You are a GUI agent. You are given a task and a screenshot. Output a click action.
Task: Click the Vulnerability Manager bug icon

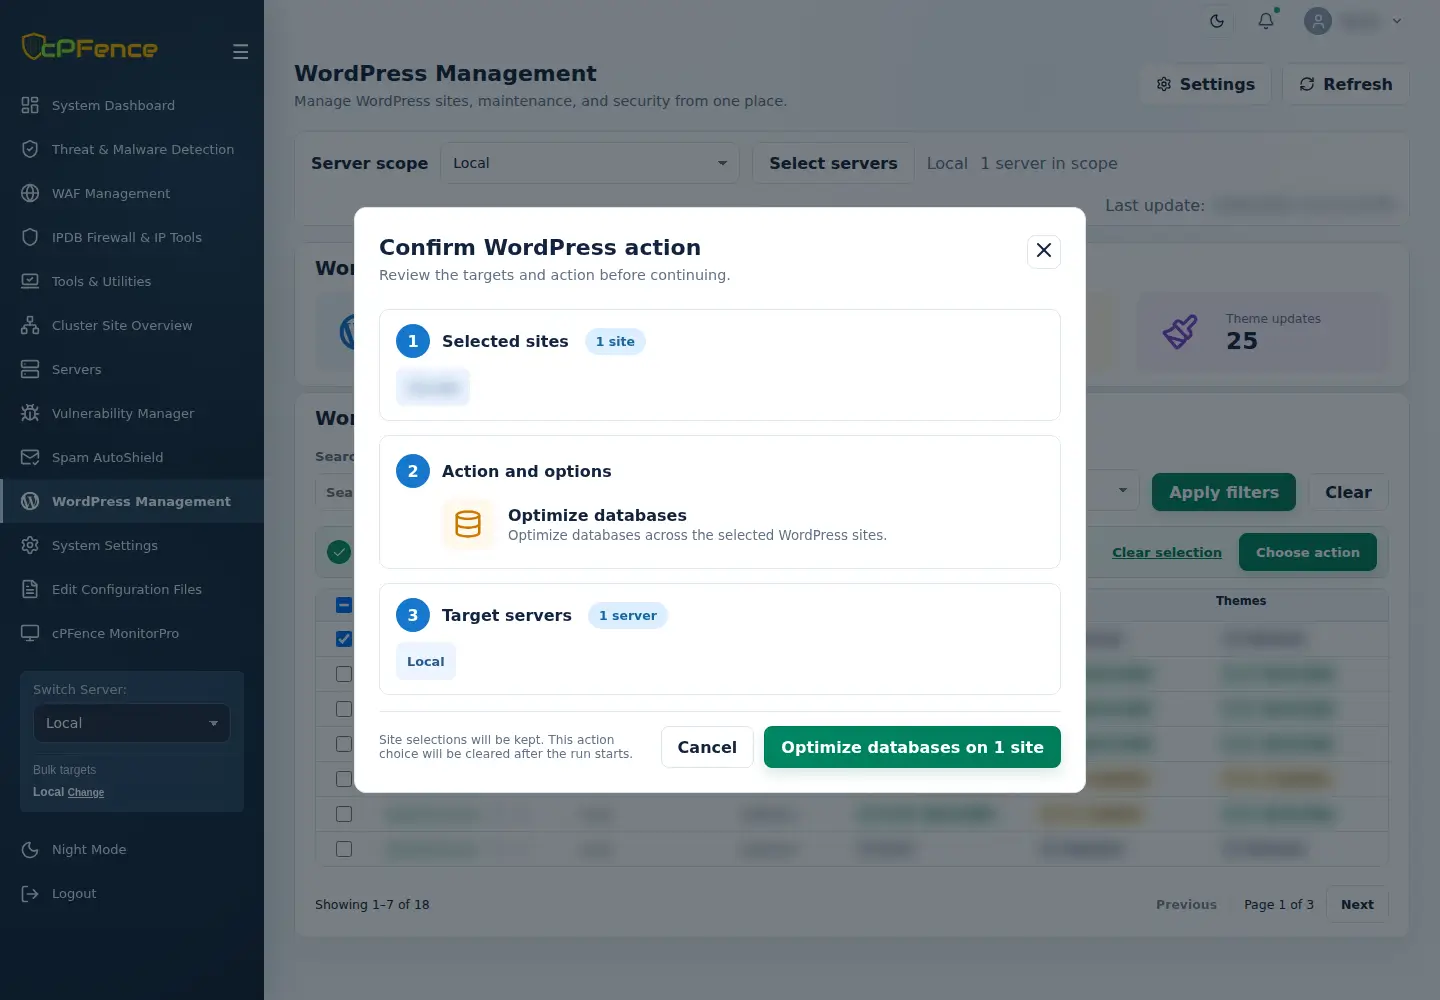pyautogui.click(x=30, y=413)
